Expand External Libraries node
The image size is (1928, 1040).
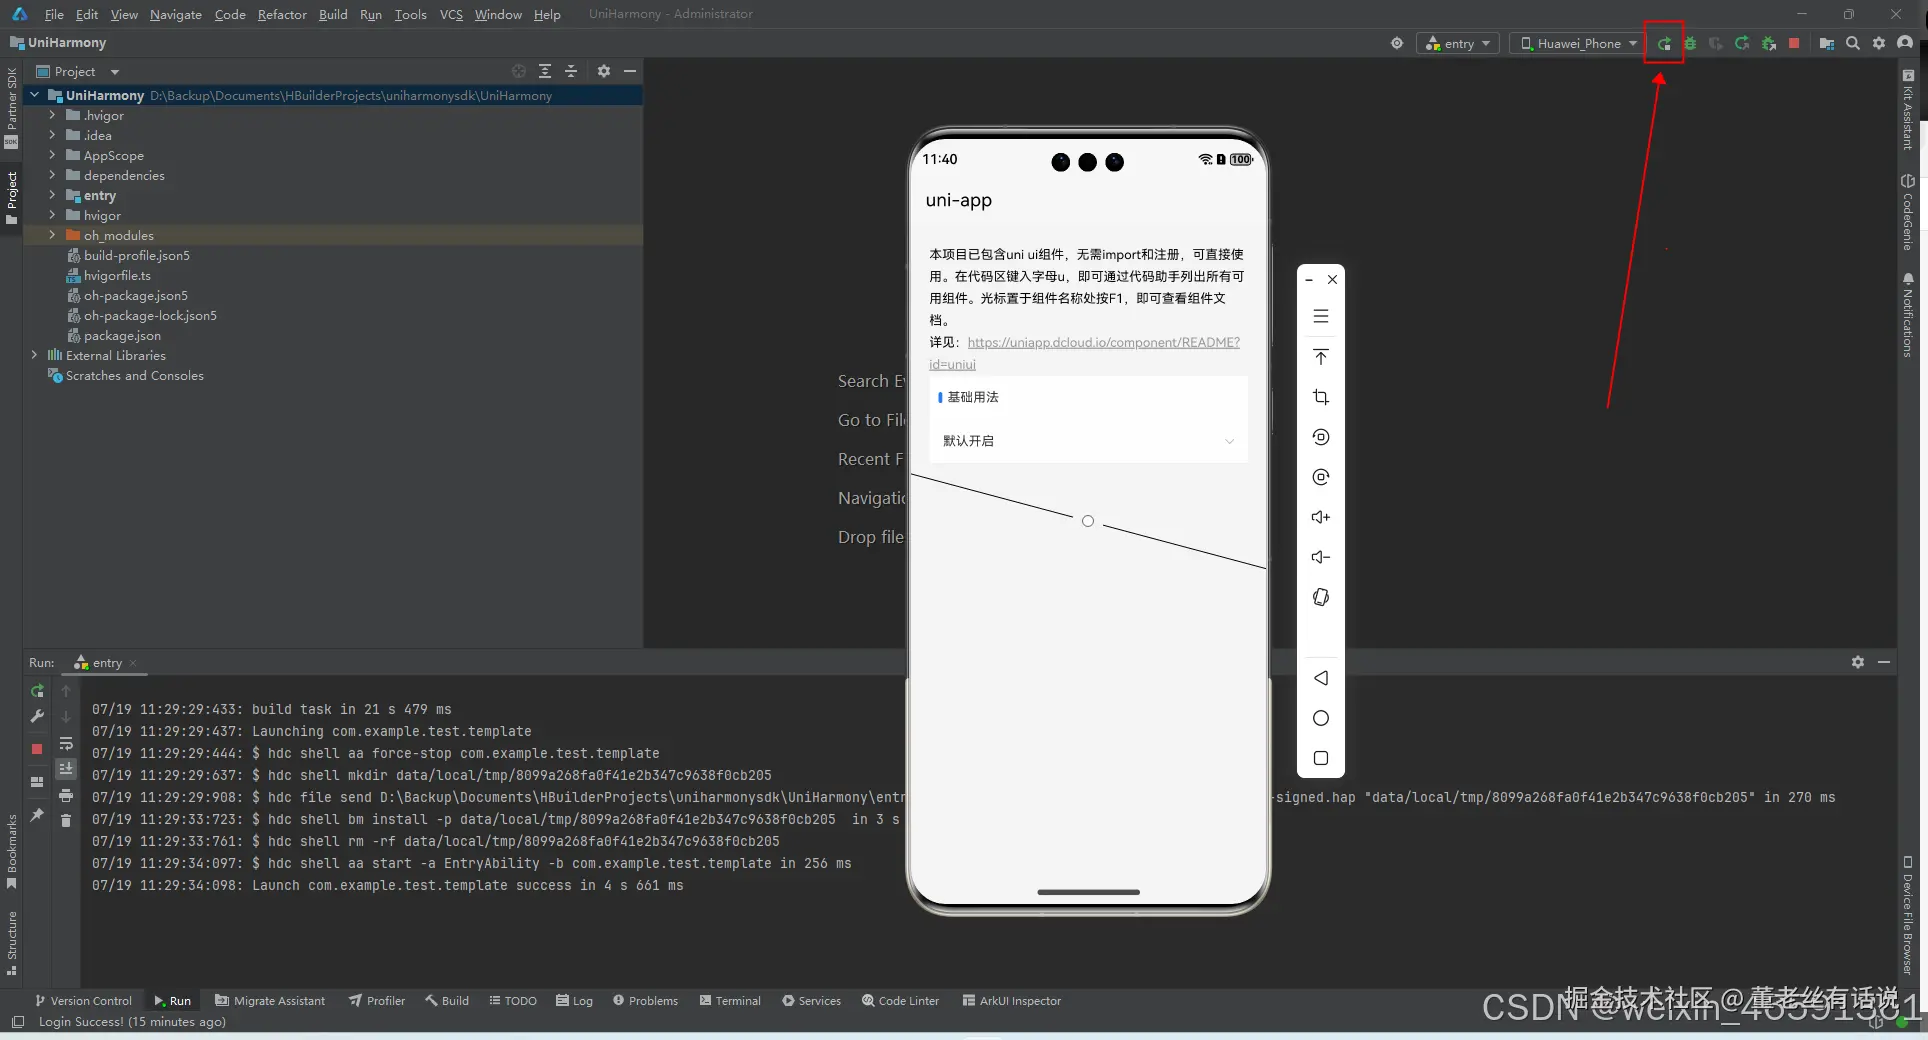35,355
